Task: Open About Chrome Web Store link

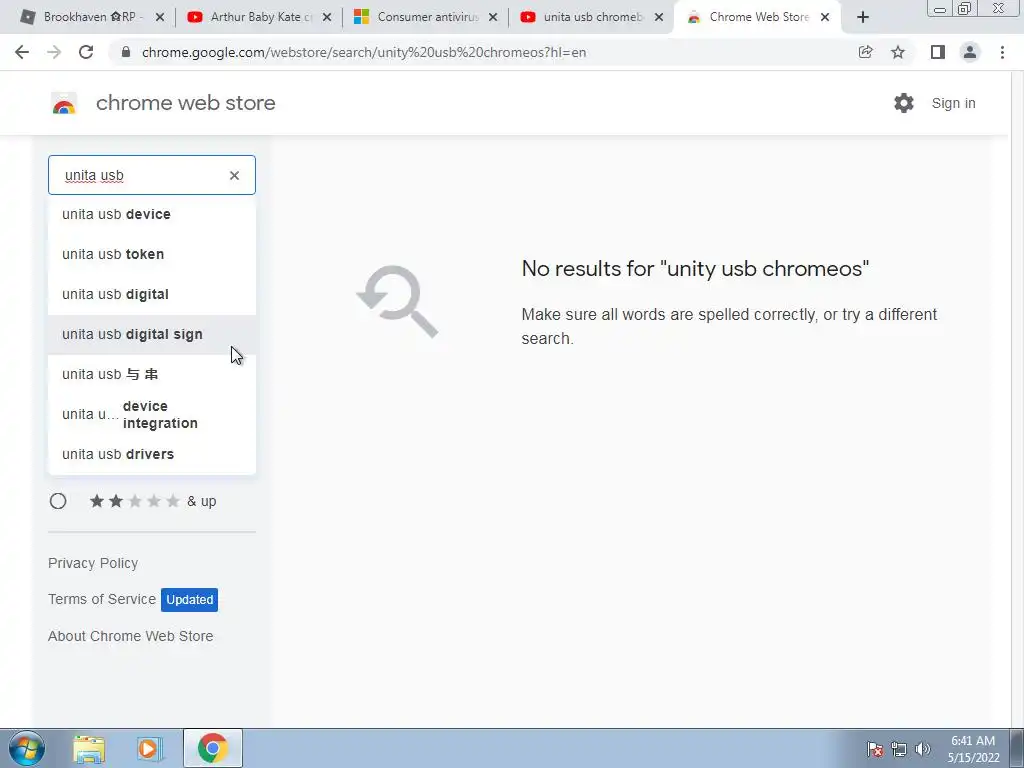Action: tap(131, 636)
